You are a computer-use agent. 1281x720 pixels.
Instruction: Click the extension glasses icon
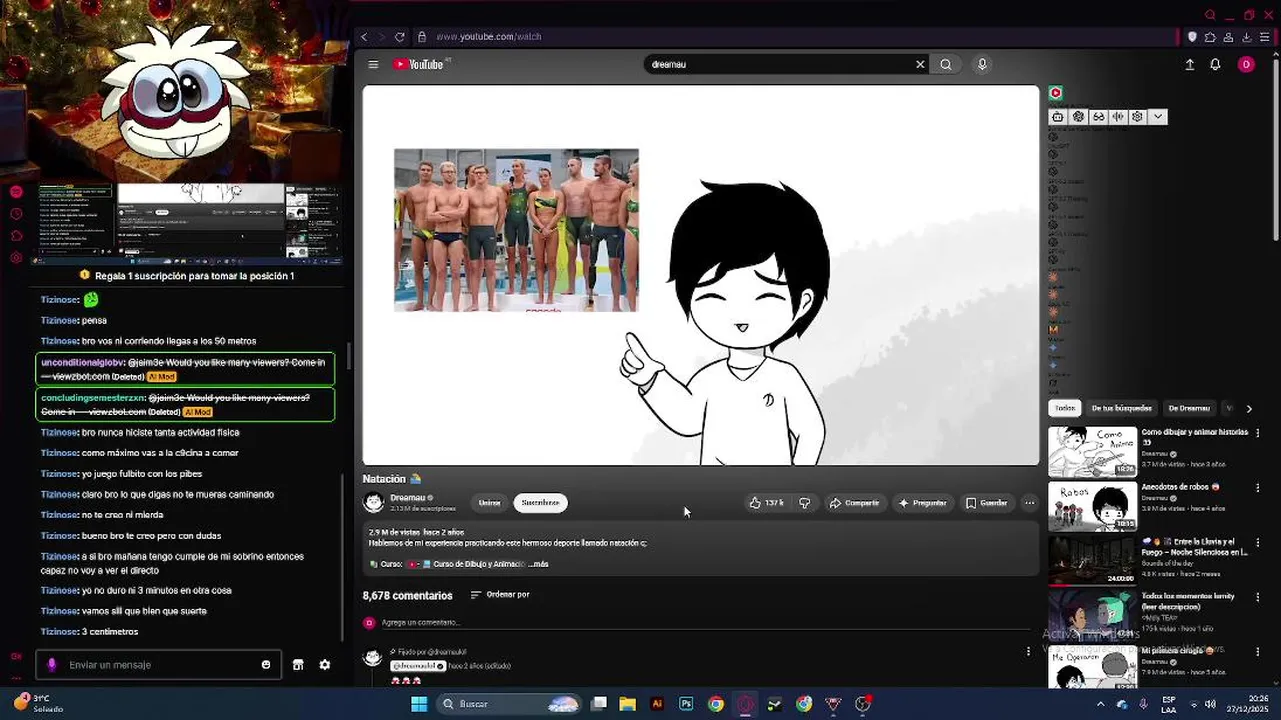[1098, 117]
